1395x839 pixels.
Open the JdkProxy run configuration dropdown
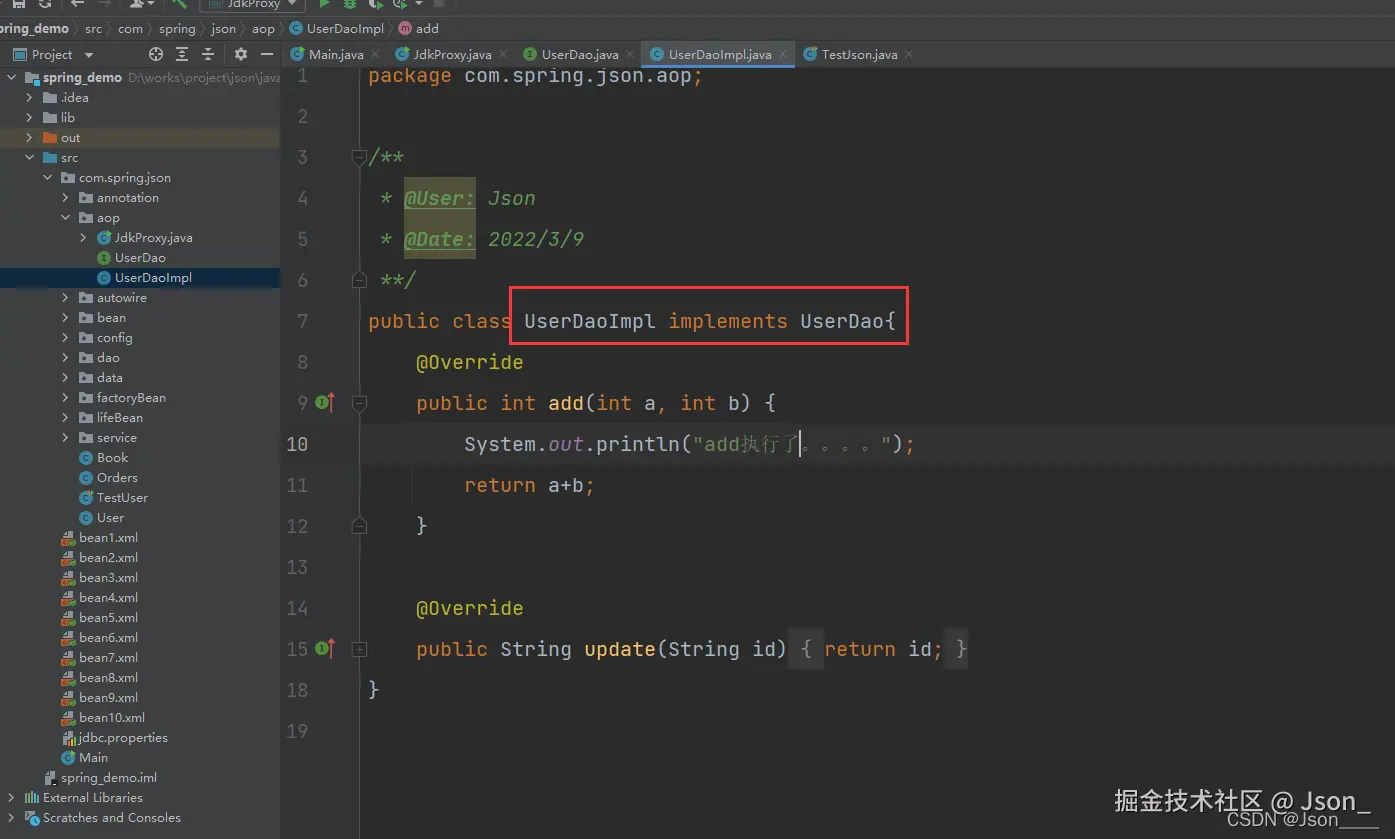coord(253,4)
